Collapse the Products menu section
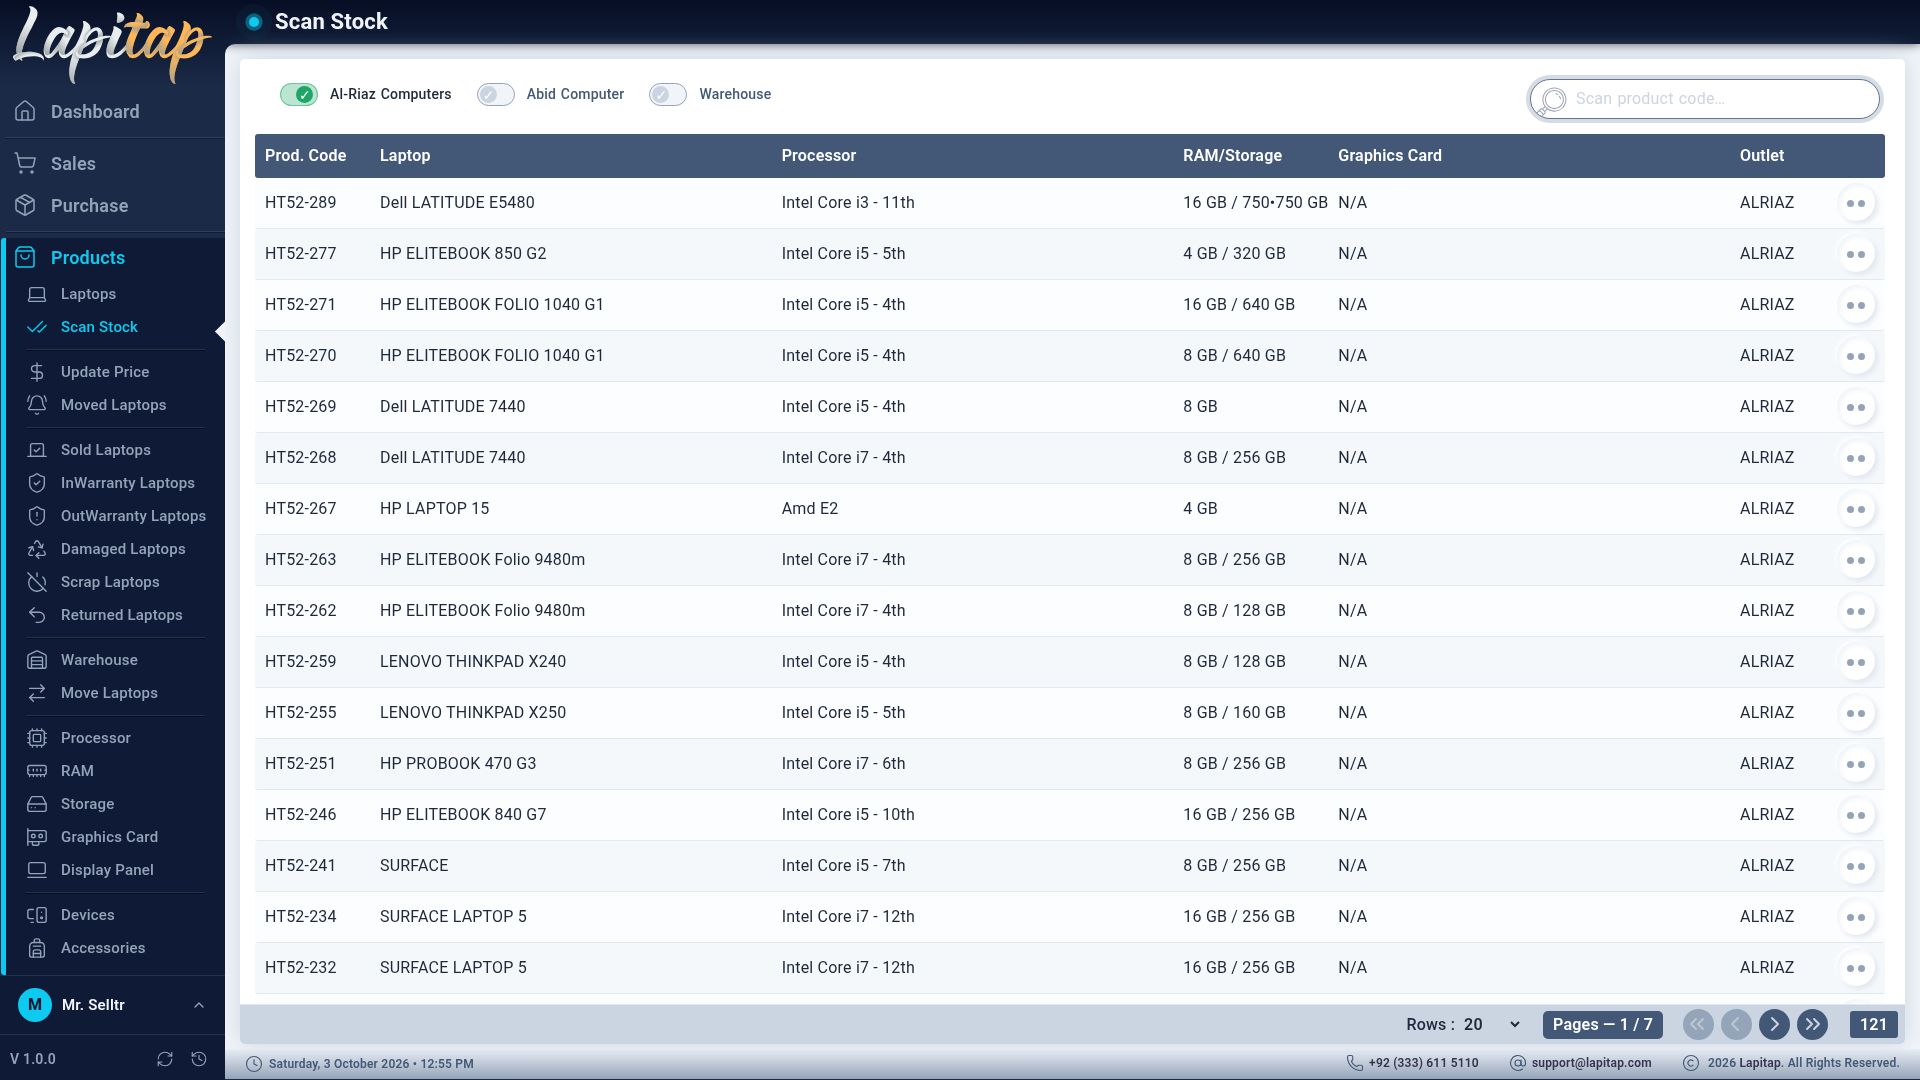1920x1080 pixels. pyautogui.click(x=88, y=257)
